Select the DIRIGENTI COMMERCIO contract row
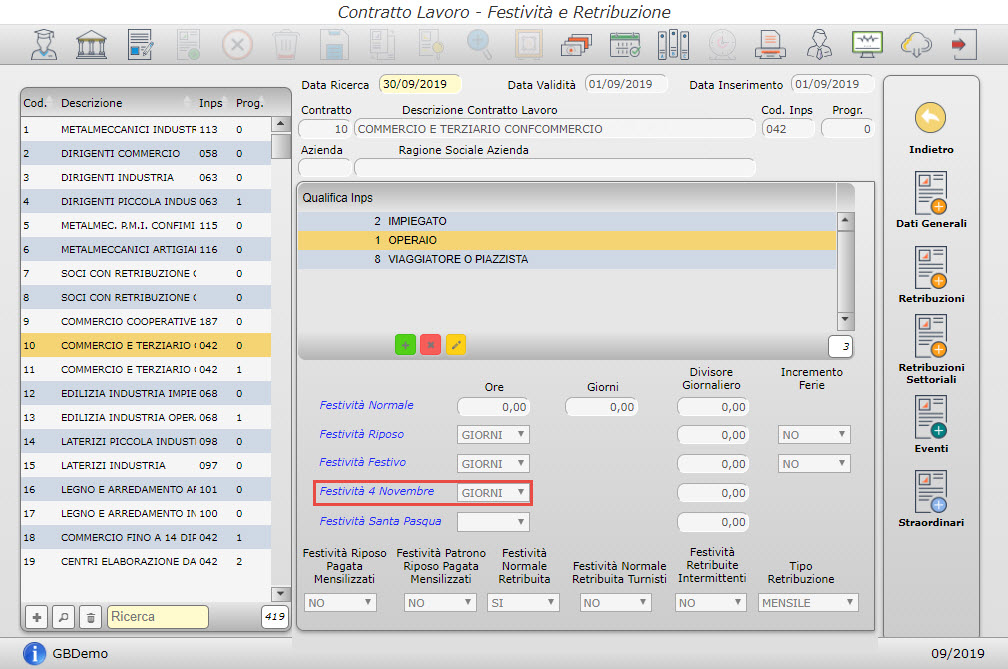Viewport: 1008px width, 669px height. (x=145, y=154)
